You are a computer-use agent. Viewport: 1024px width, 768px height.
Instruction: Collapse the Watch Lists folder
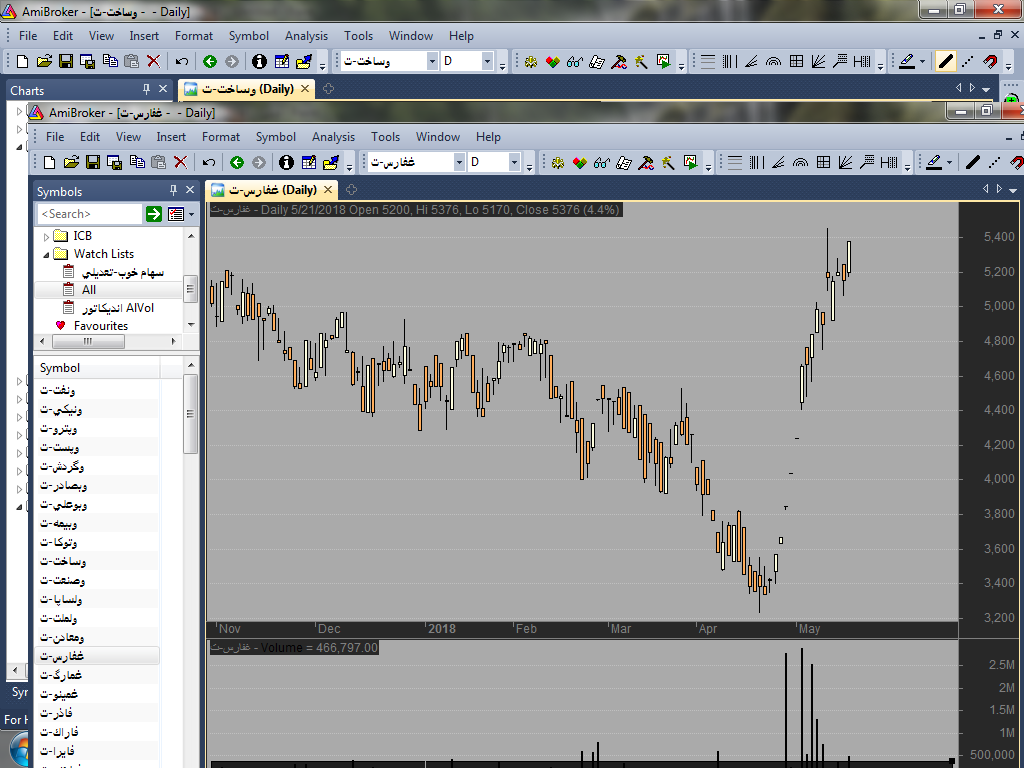46,254
